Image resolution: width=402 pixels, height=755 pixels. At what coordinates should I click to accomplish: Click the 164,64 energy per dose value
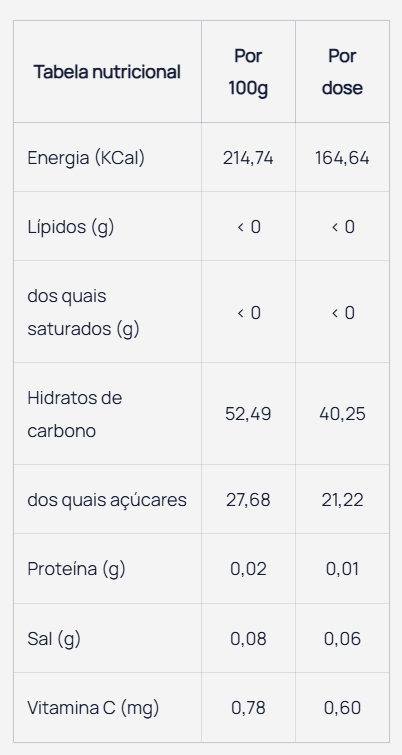(342, 158)
